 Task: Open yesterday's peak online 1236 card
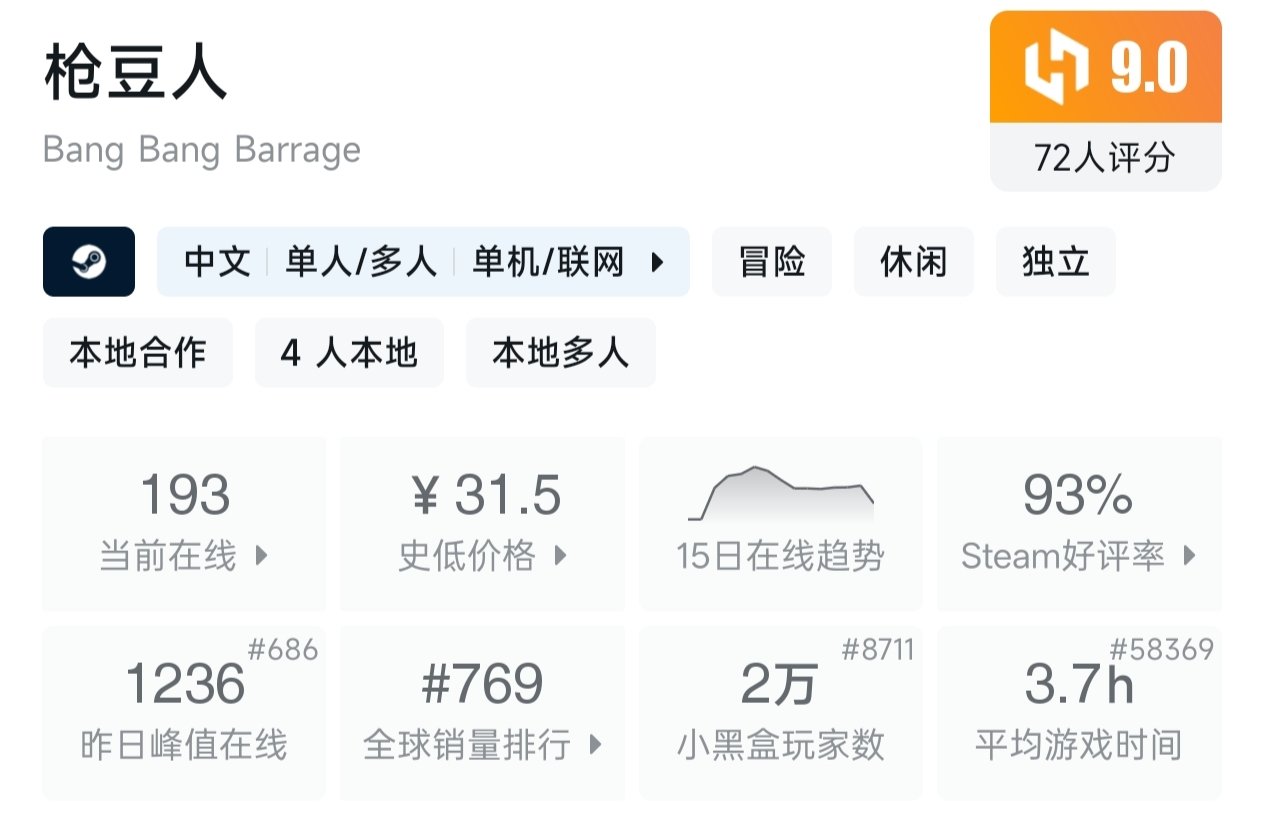click(x=184, y=712)
